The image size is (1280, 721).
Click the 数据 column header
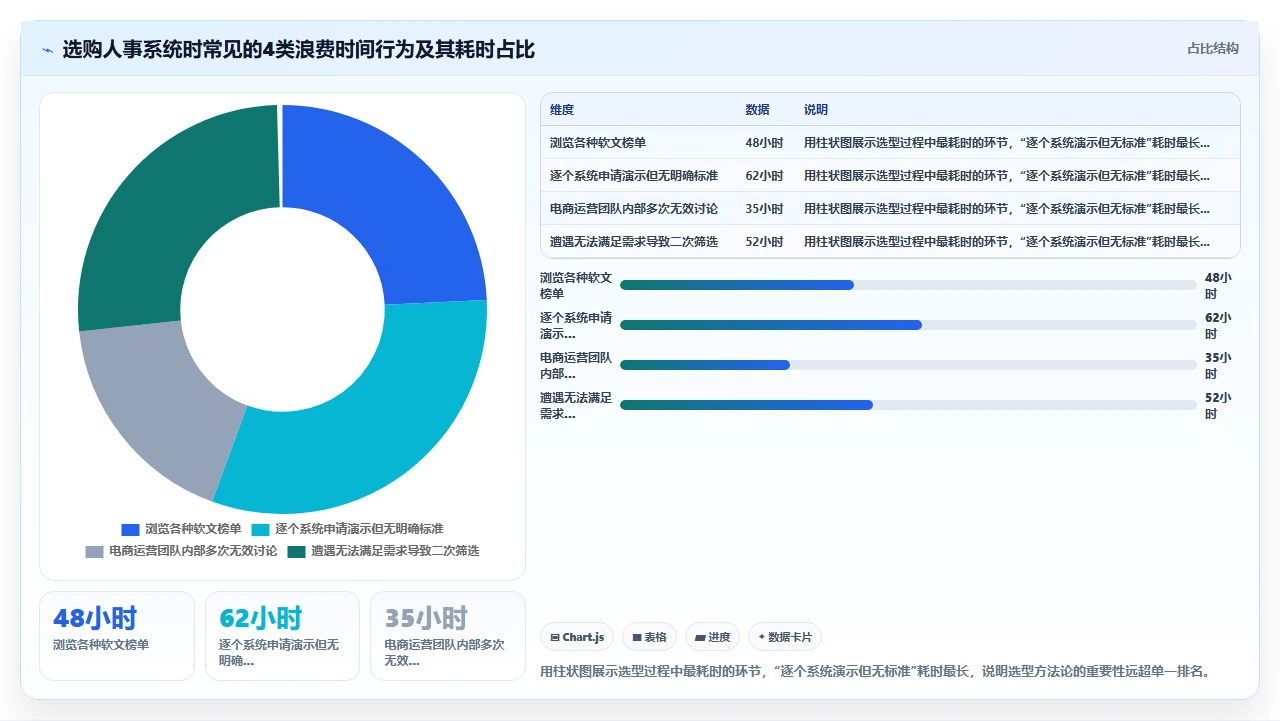click(758, 110)
